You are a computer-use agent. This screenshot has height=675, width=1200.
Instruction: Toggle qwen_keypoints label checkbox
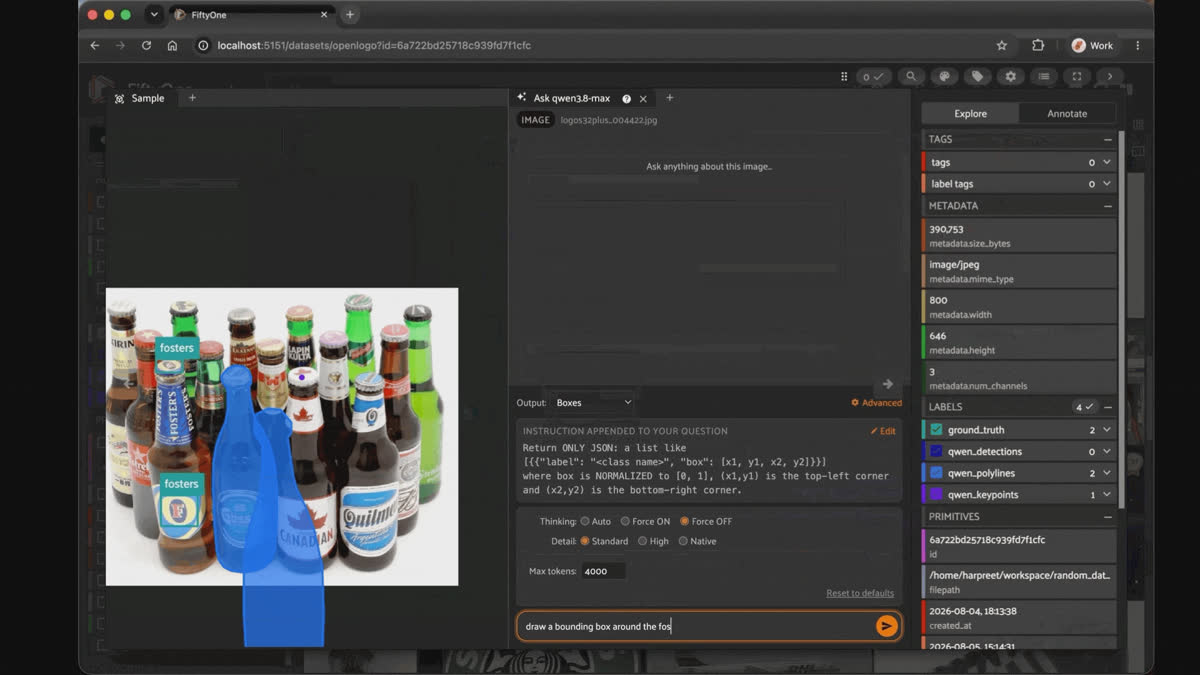coord(936,494)
